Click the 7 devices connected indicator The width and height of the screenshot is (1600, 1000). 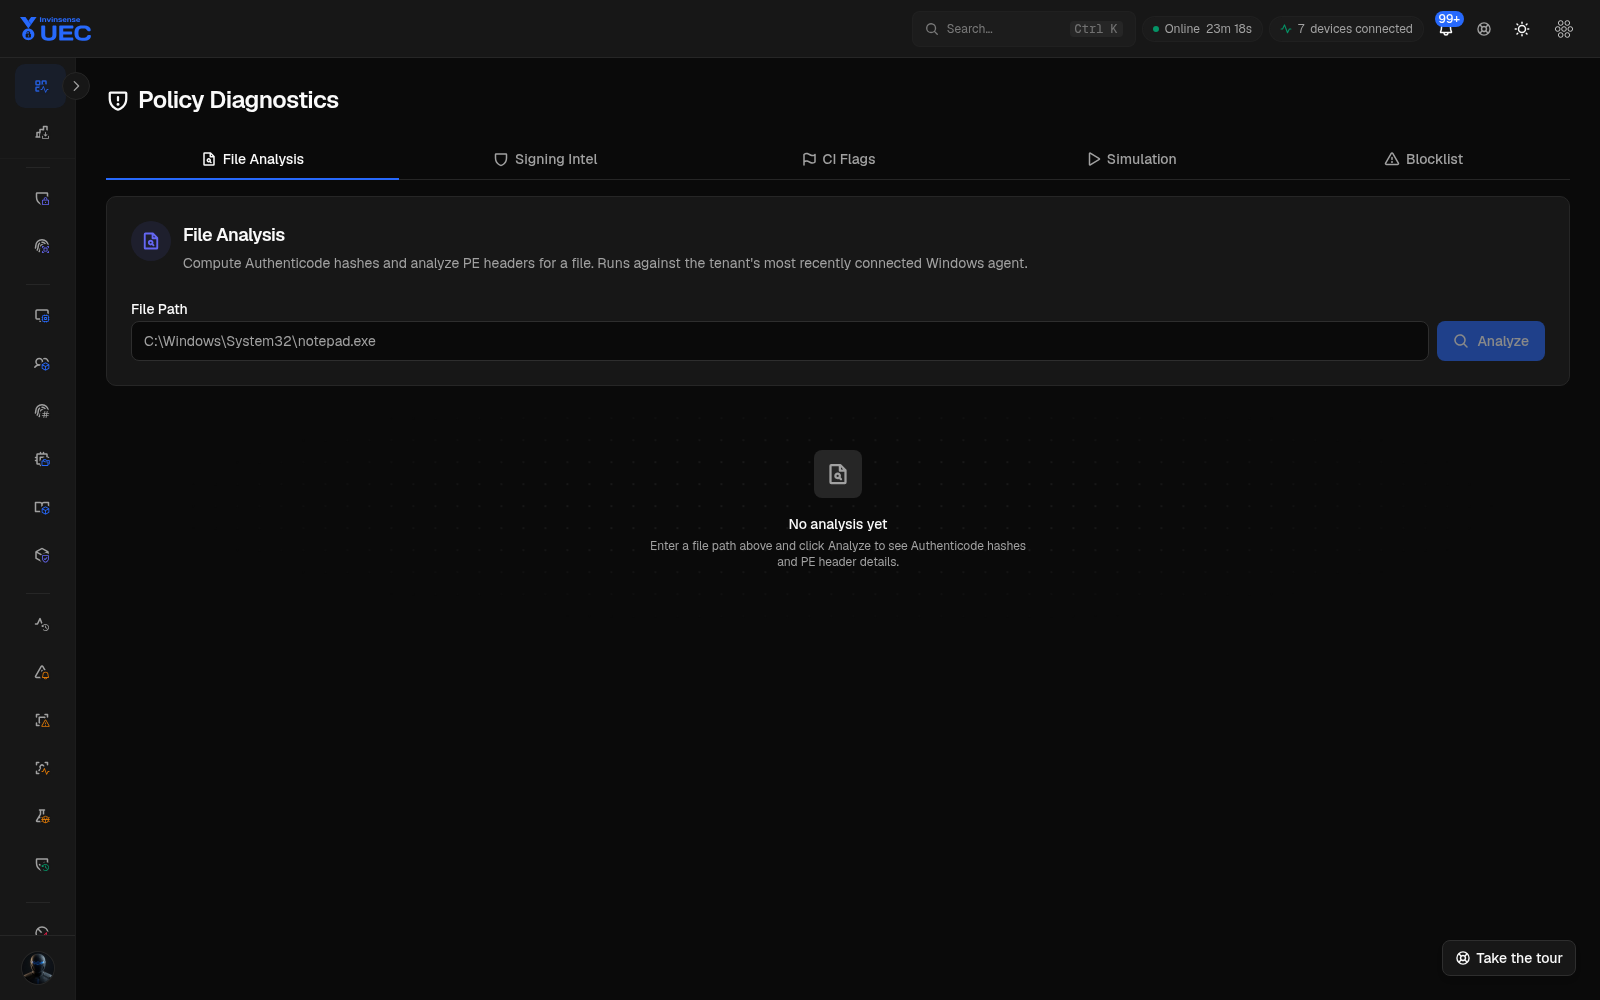click(1346, 29)
